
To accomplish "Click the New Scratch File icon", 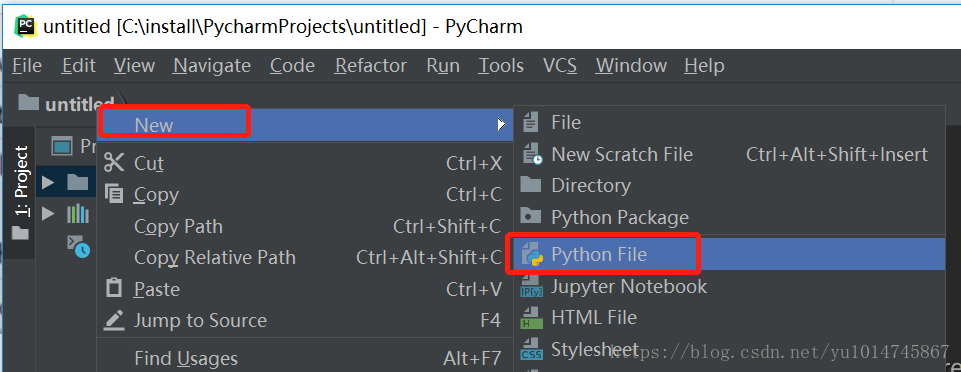I will [531, 154].
